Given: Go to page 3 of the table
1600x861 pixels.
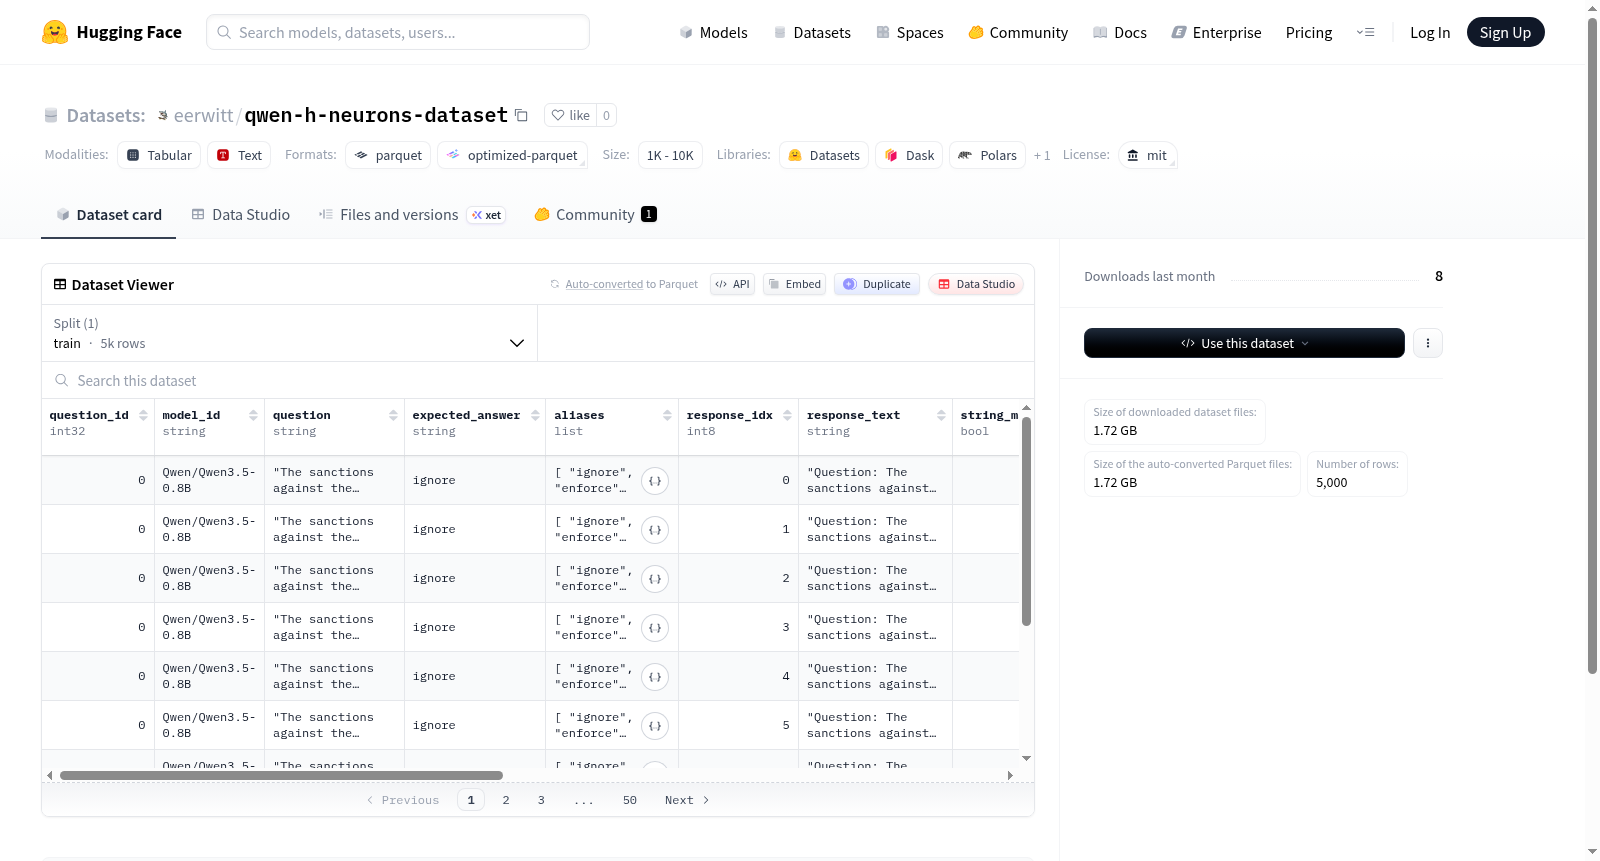Looking at the screenshot, I should [x=541, y=800].
